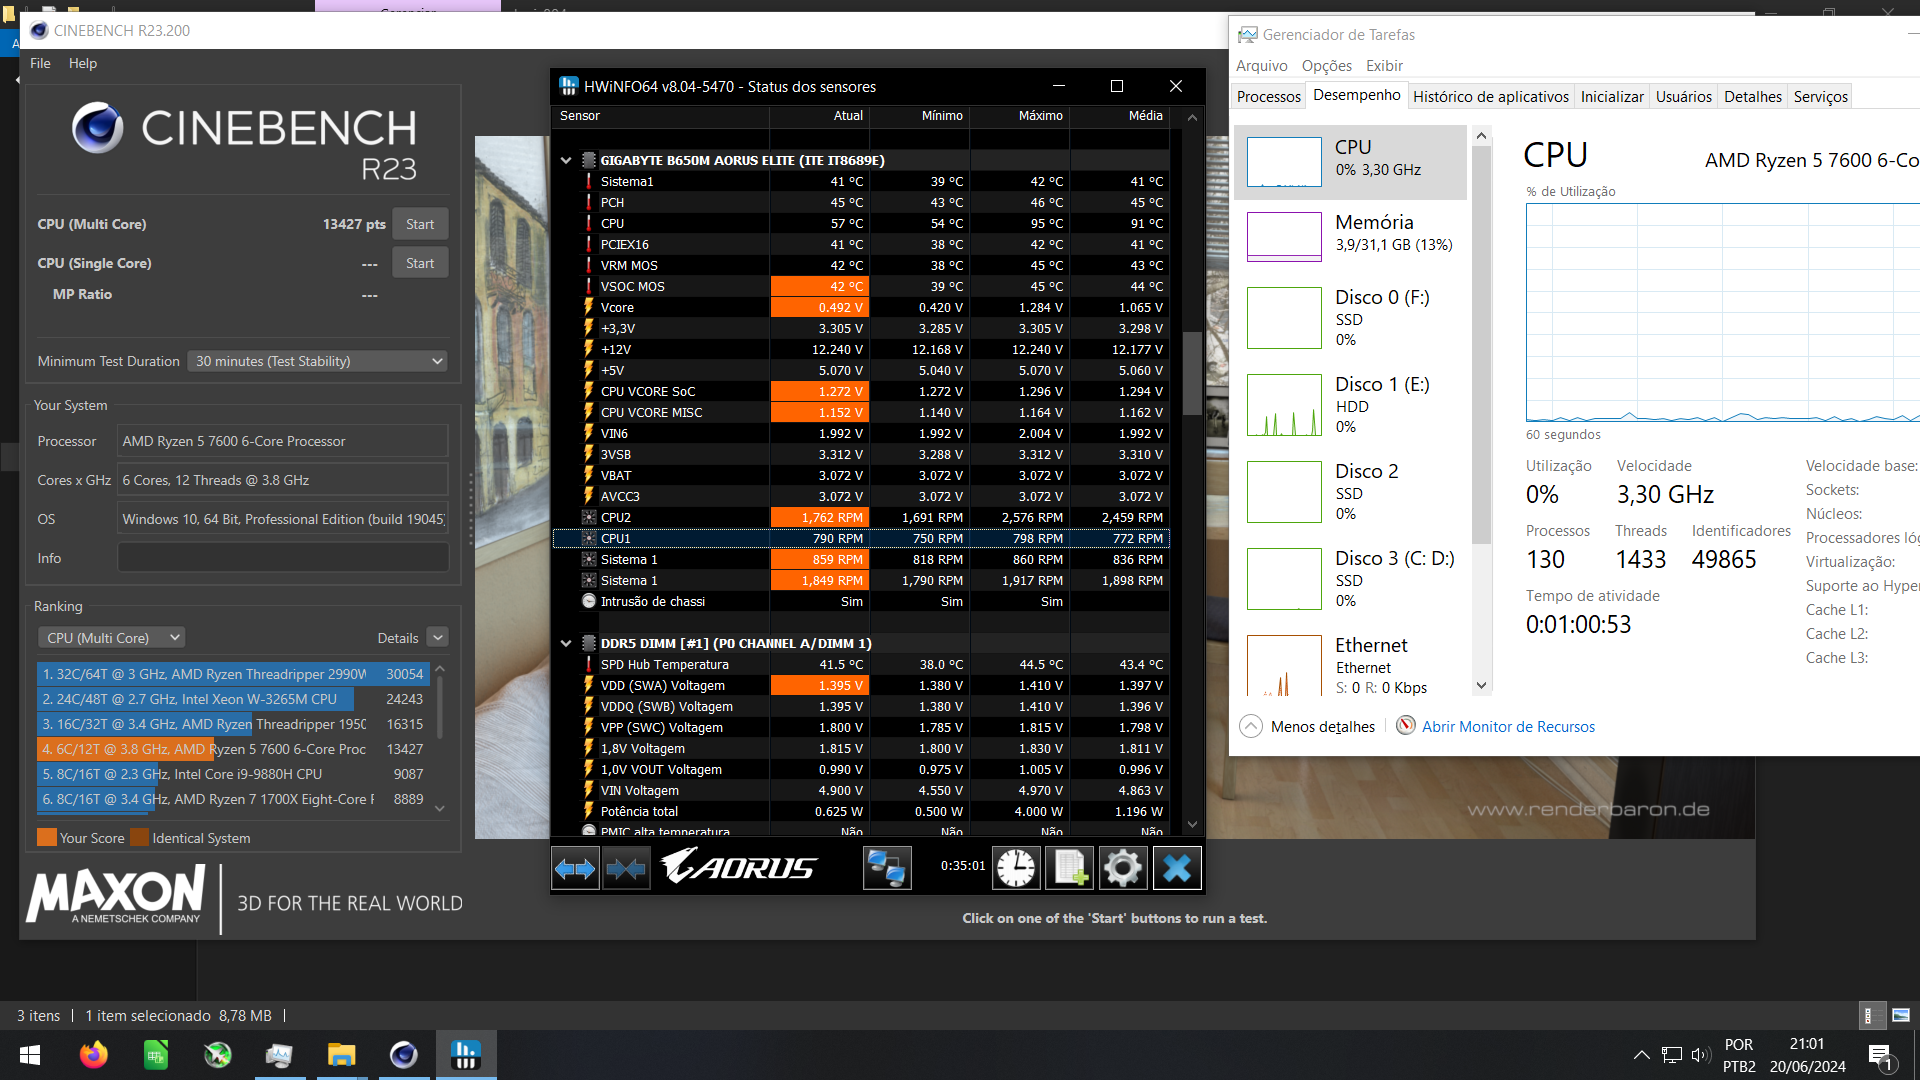
Task: Open Task Manager Arquivo menu
Action: (x=1261, y=65)
